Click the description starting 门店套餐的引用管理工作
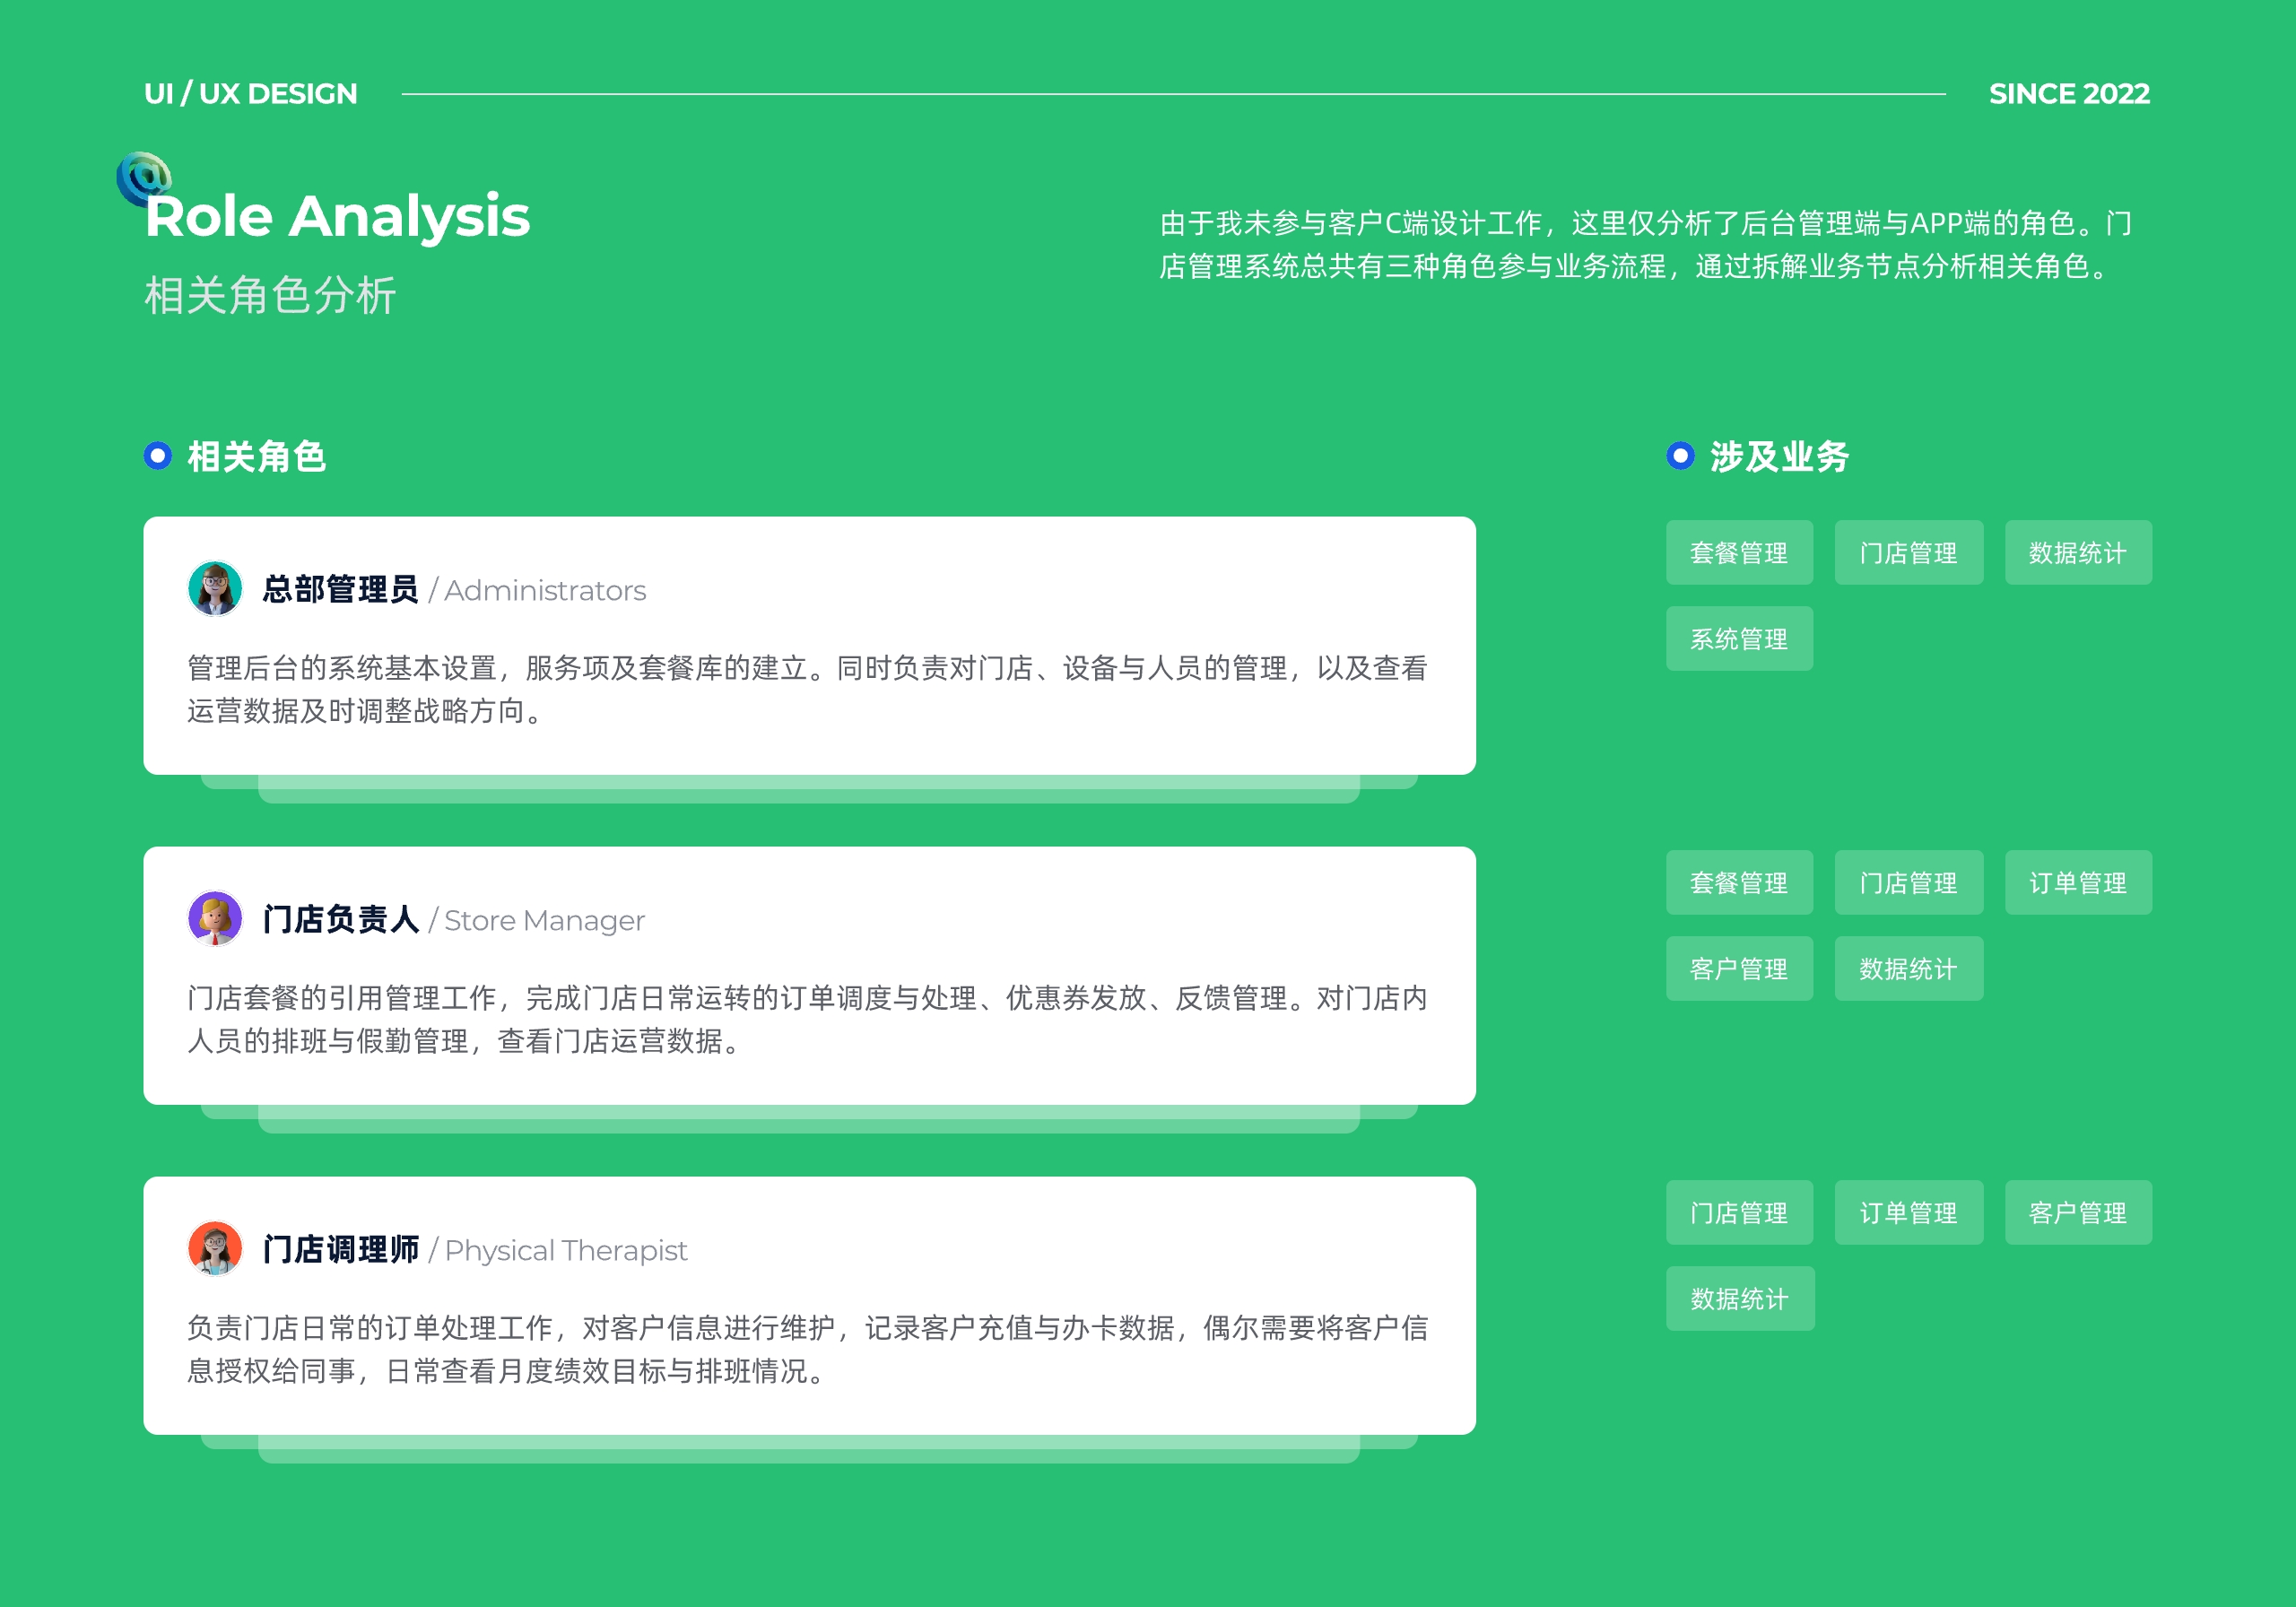 click(x=807, y=1019)
